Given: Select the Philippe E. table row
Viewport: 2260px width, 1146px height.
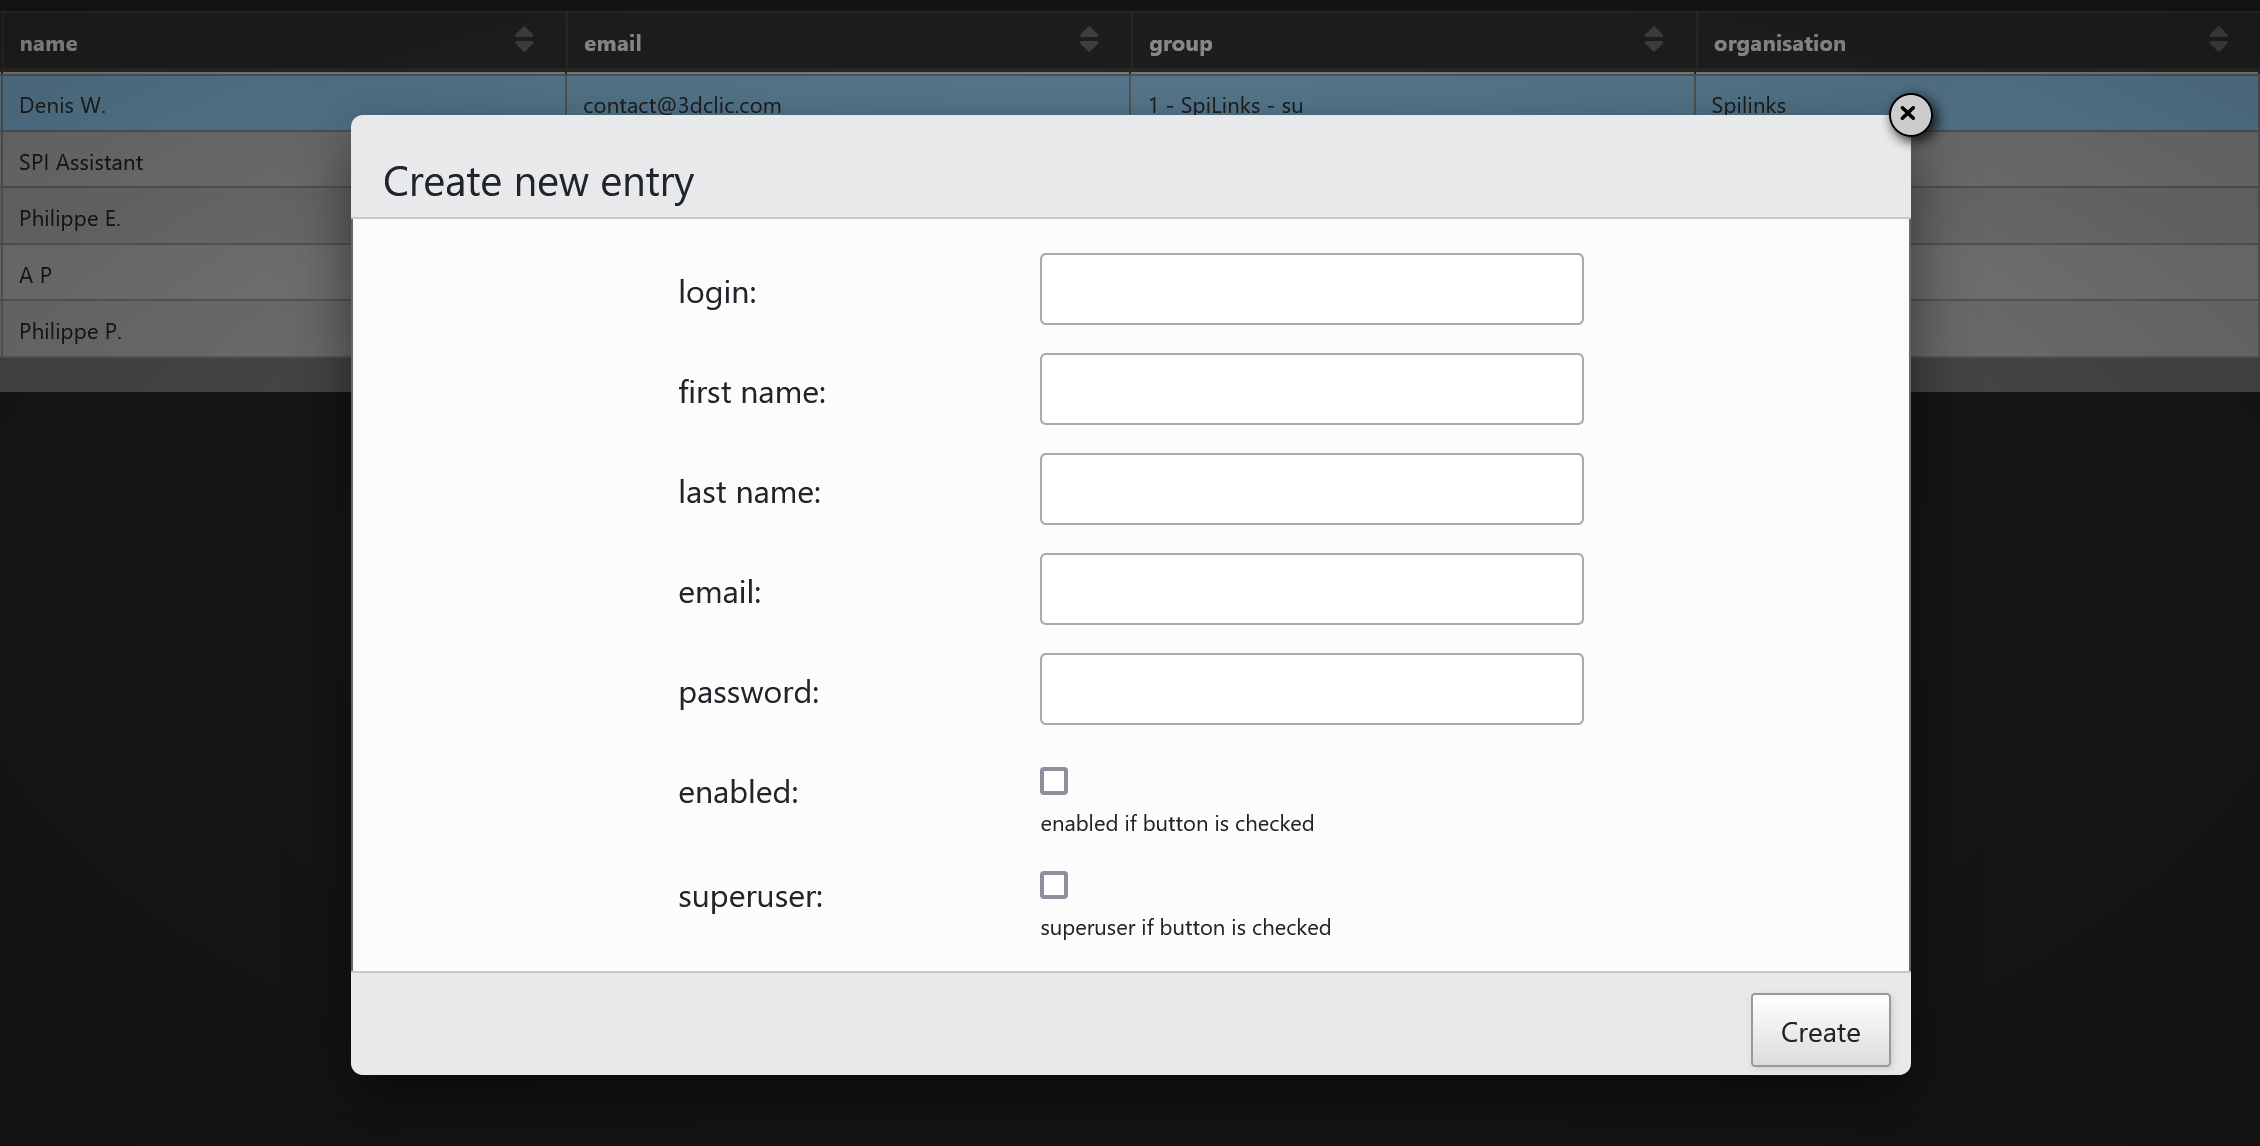Looking at the screenshot, I should pyautogui.click(x=70, y=218).
